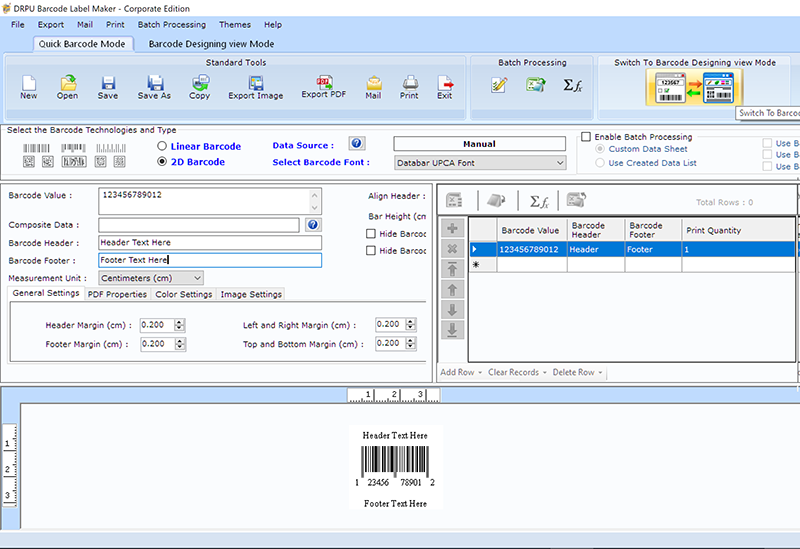
Task: Switch to Barcode Designing view via large icon
Action: pos(694,88)
